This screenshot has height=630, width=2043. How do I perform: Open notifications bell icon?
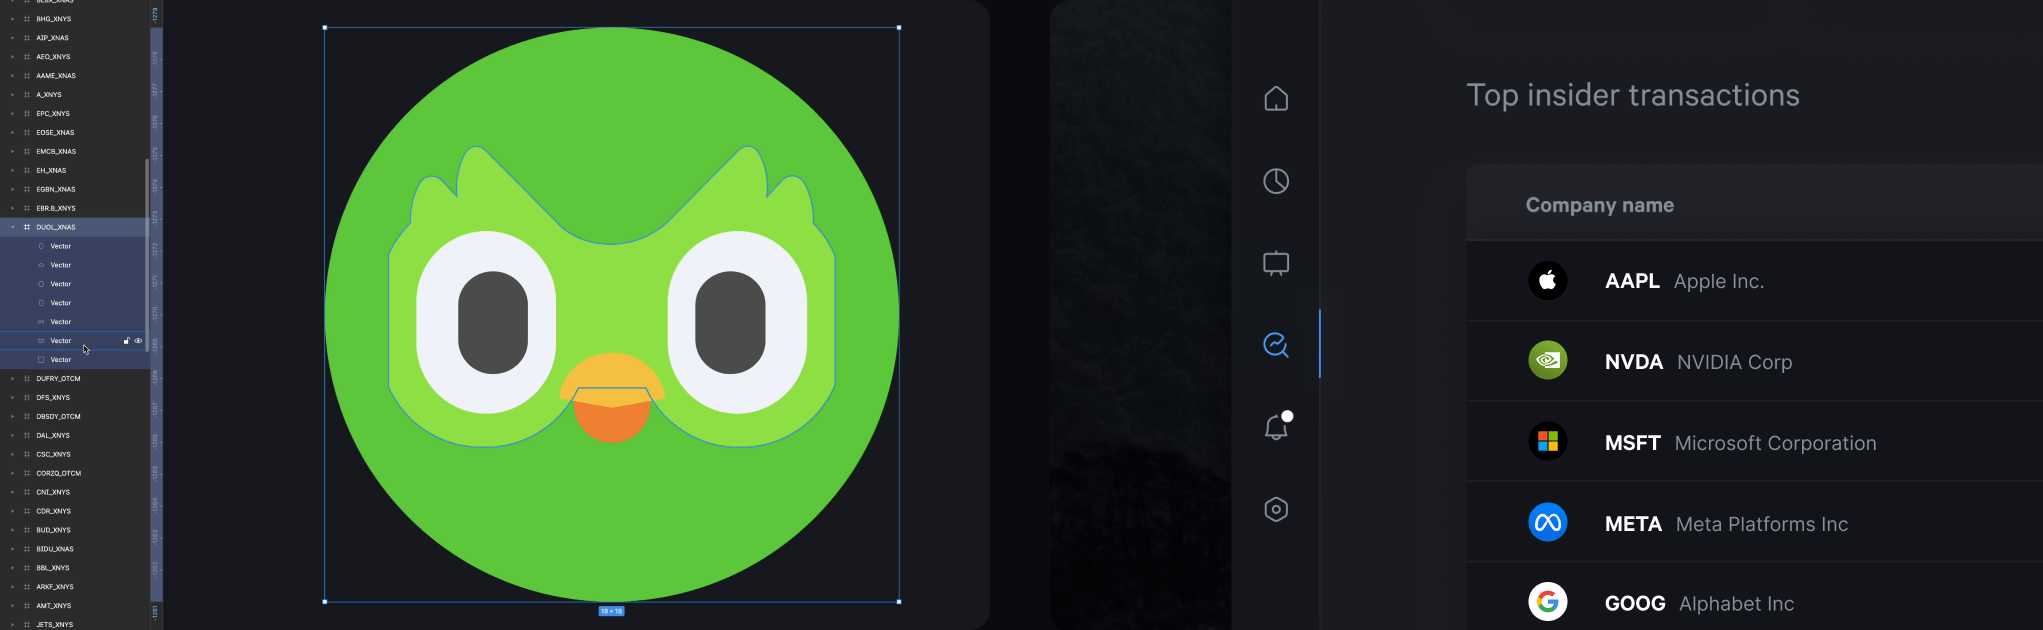[x=1276, y=427]
